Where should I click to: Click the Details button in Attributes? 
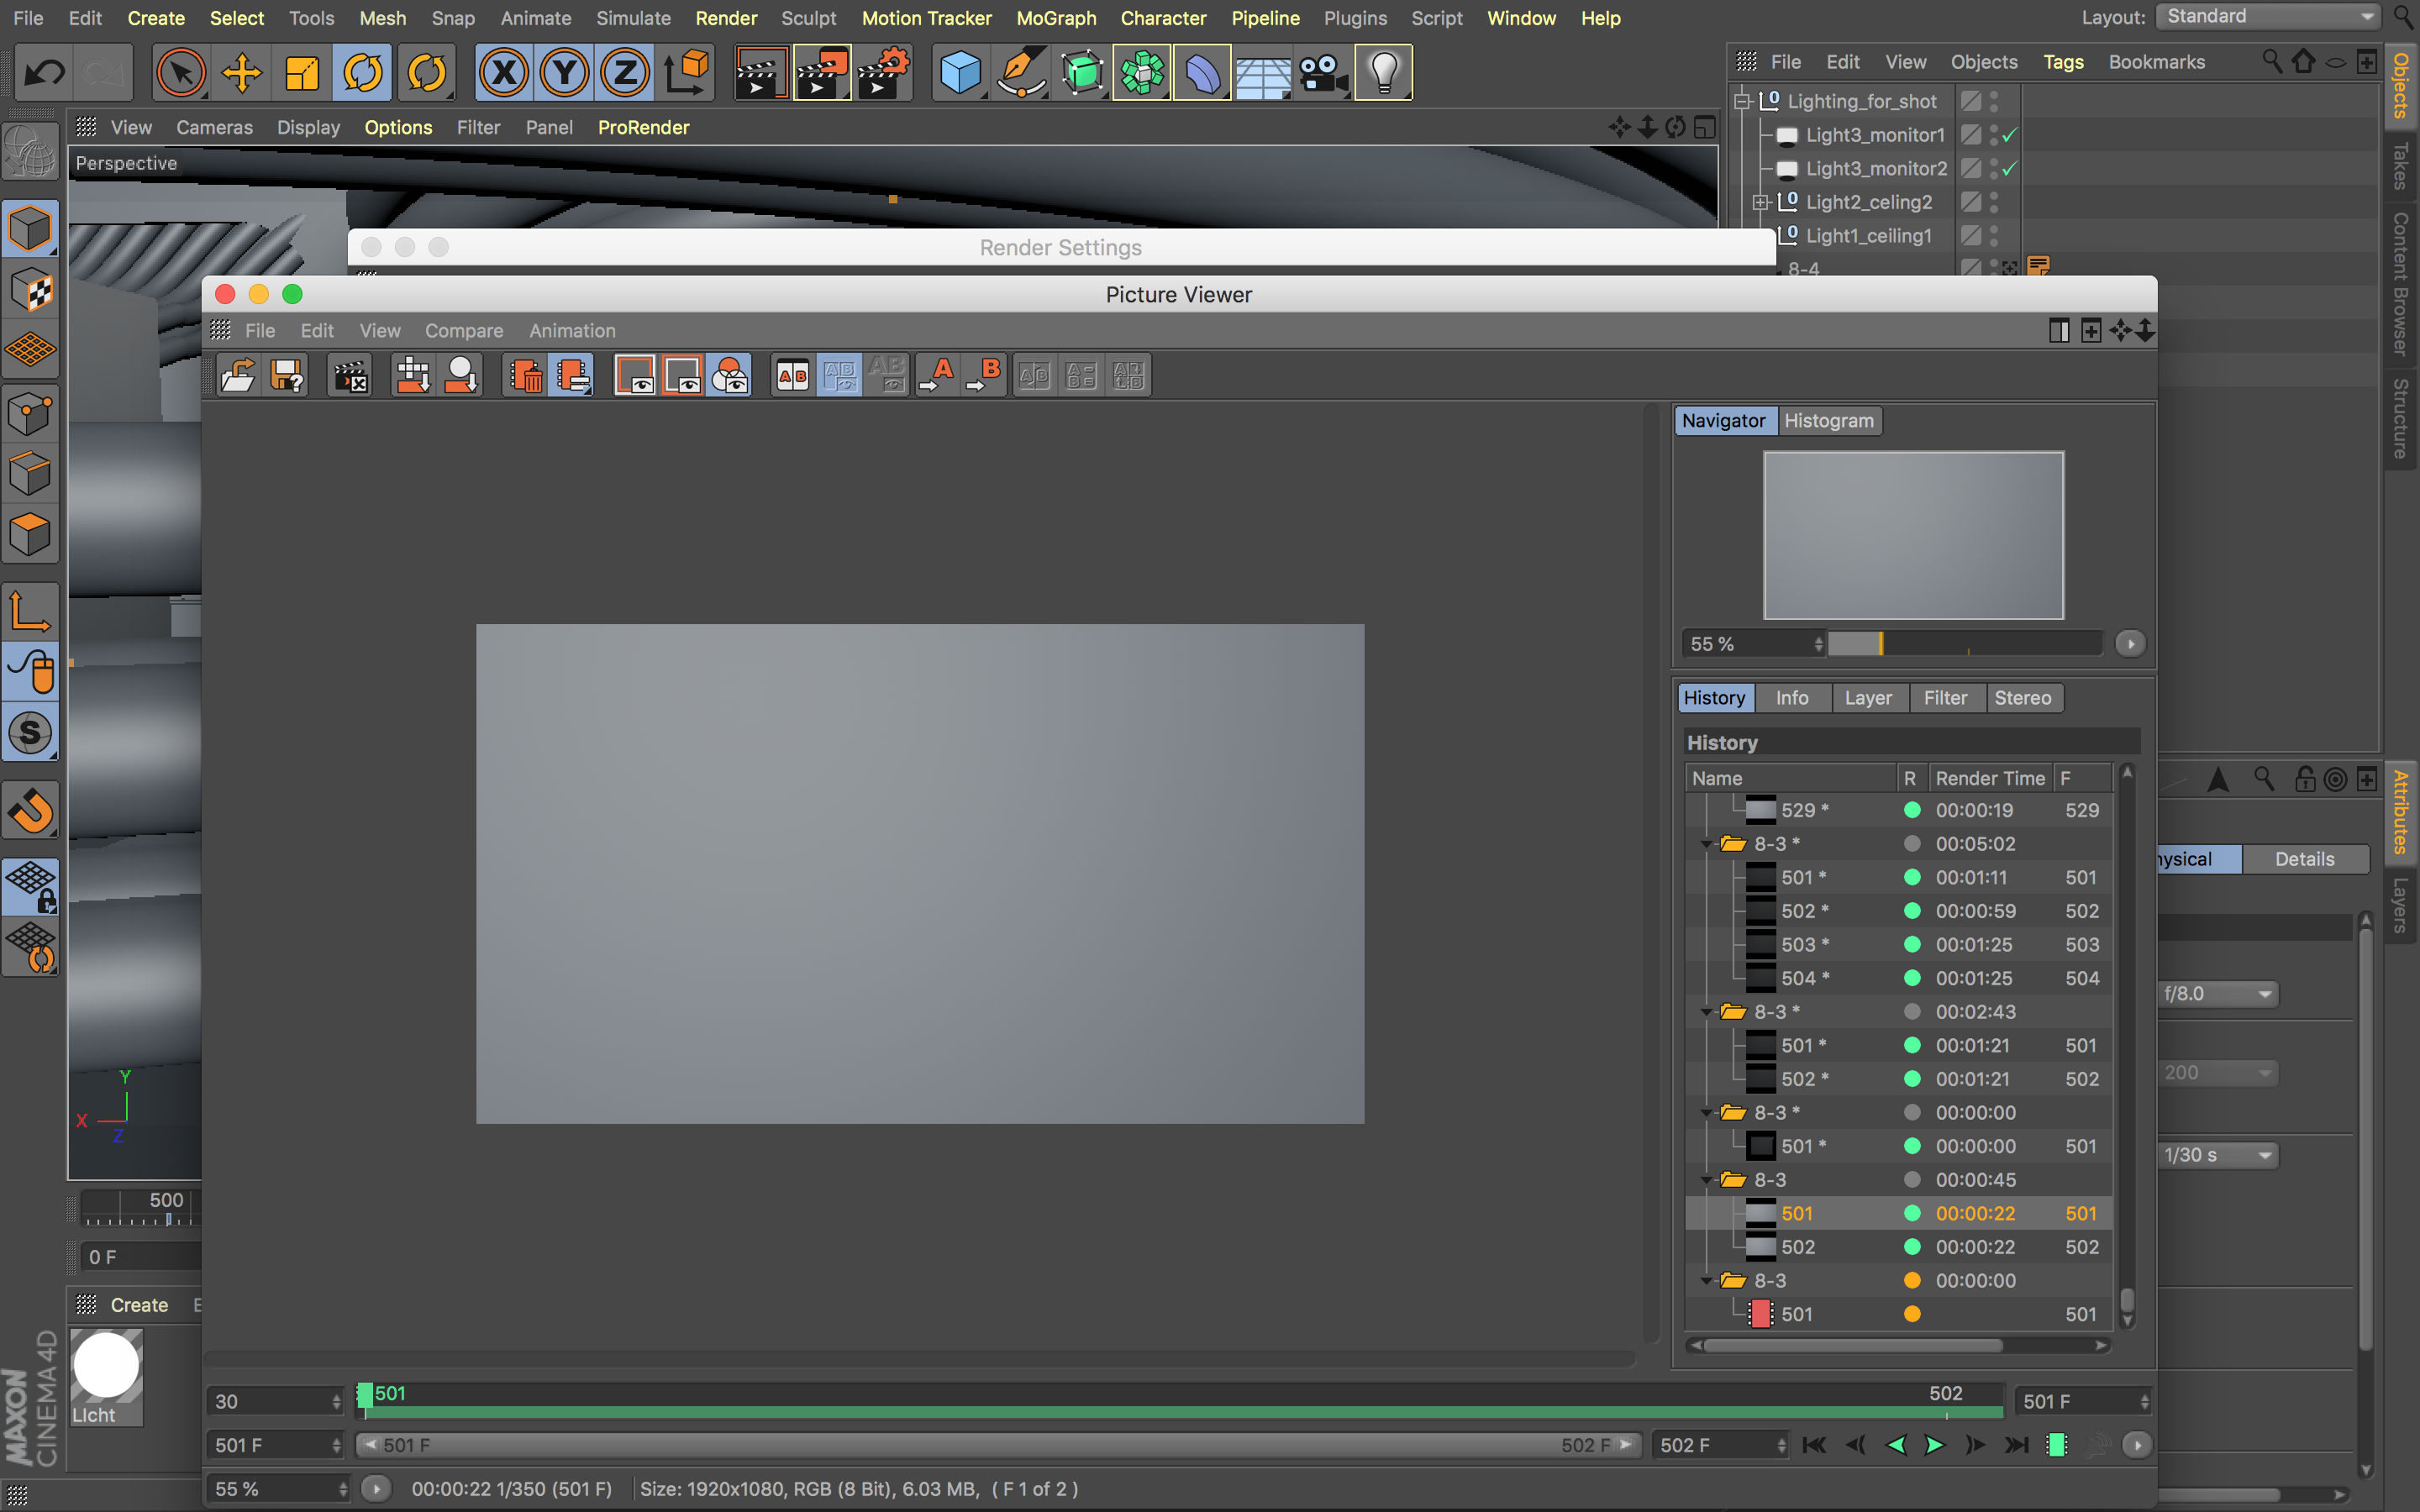coord(2304,860)
